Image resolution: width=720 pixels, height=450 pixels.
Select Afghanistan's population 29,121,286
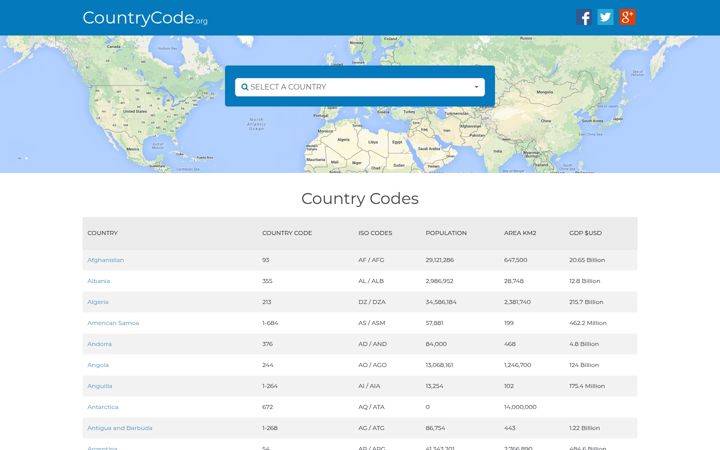tap(439, 260)
